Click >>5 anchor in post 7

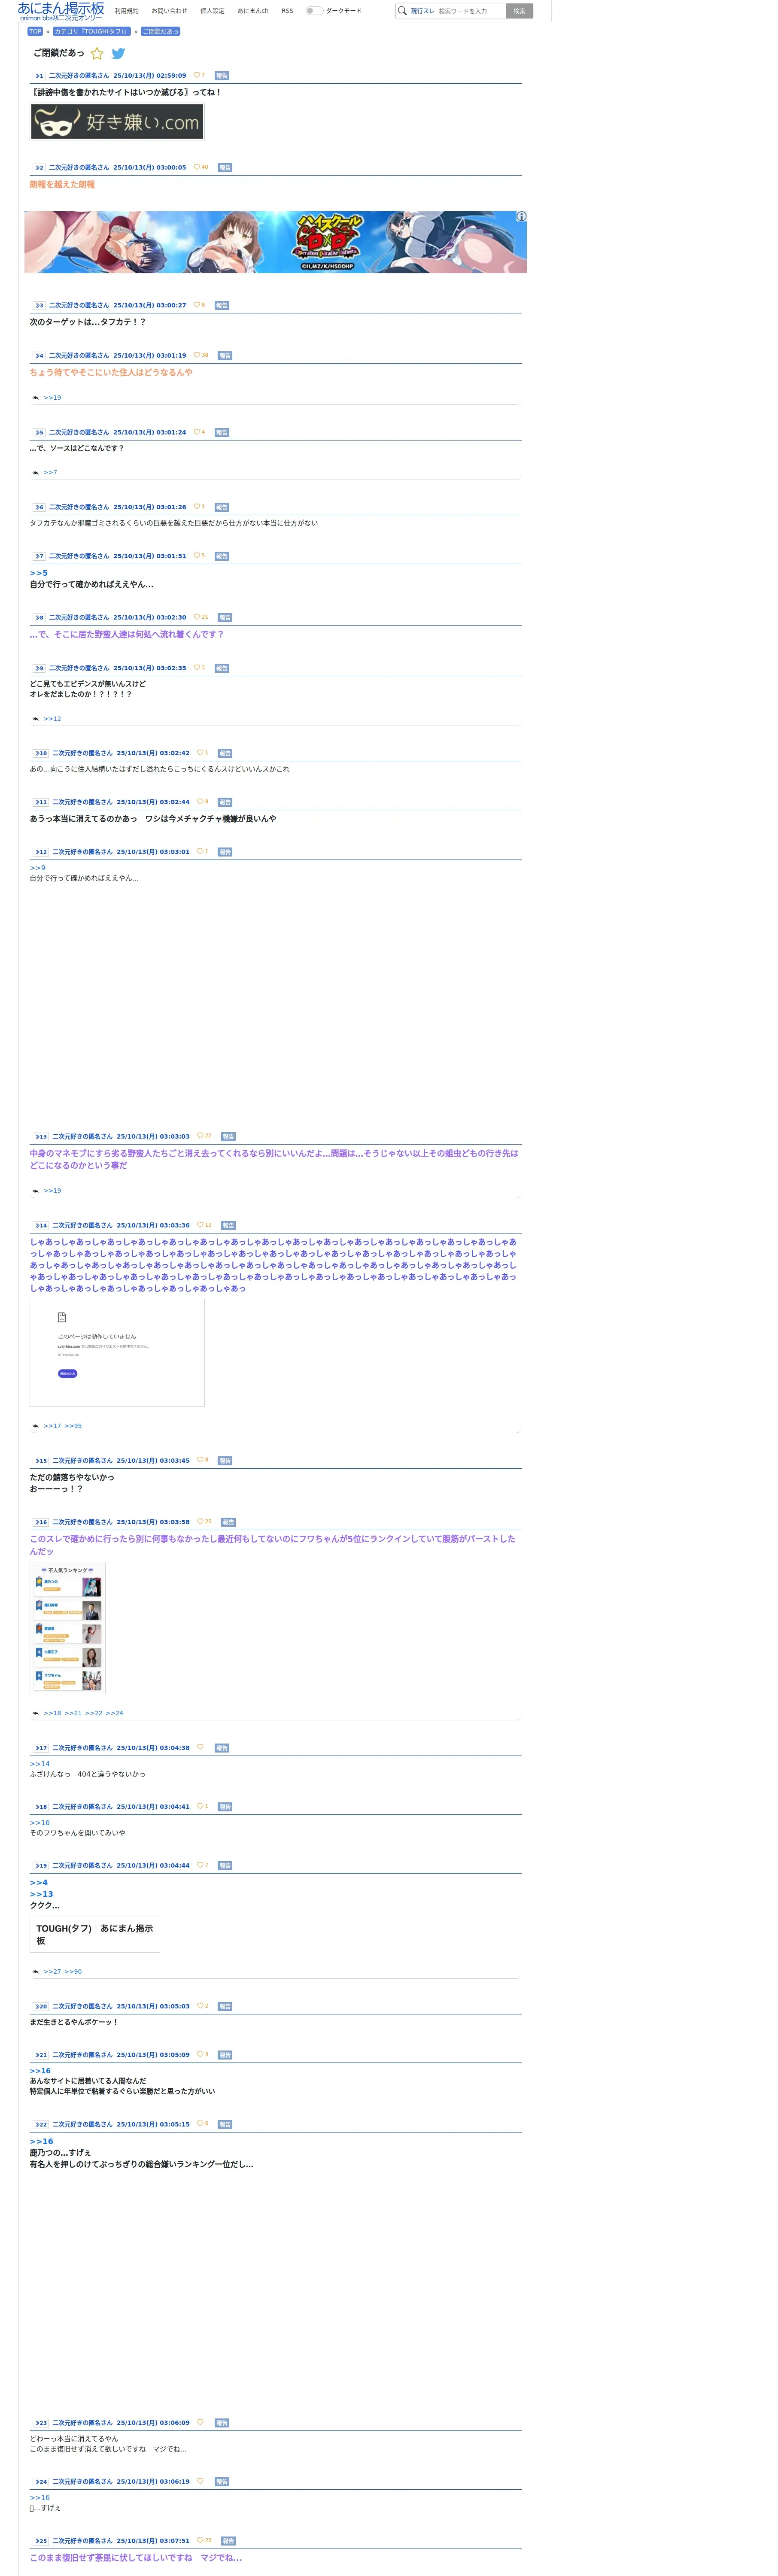(x=39, y=573)
